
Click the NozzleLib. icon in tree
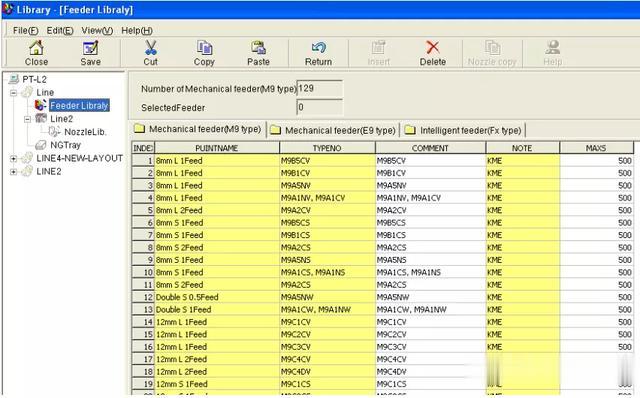[x=55, y=131]
